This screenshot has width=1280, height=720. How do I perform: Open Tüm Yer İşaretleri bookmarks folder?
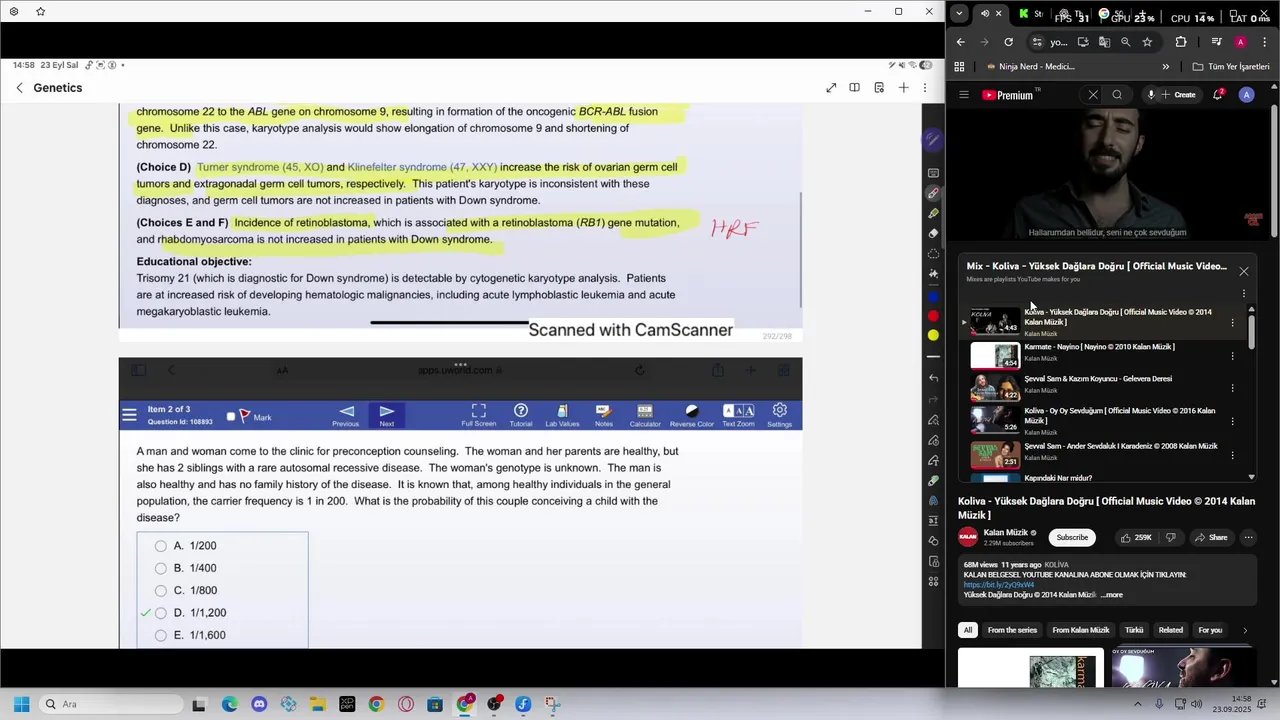pos(1231,67)
